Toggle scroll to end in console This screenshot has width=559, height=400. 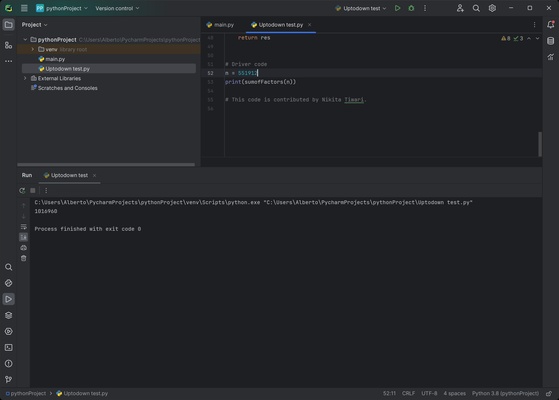point(24,237)
